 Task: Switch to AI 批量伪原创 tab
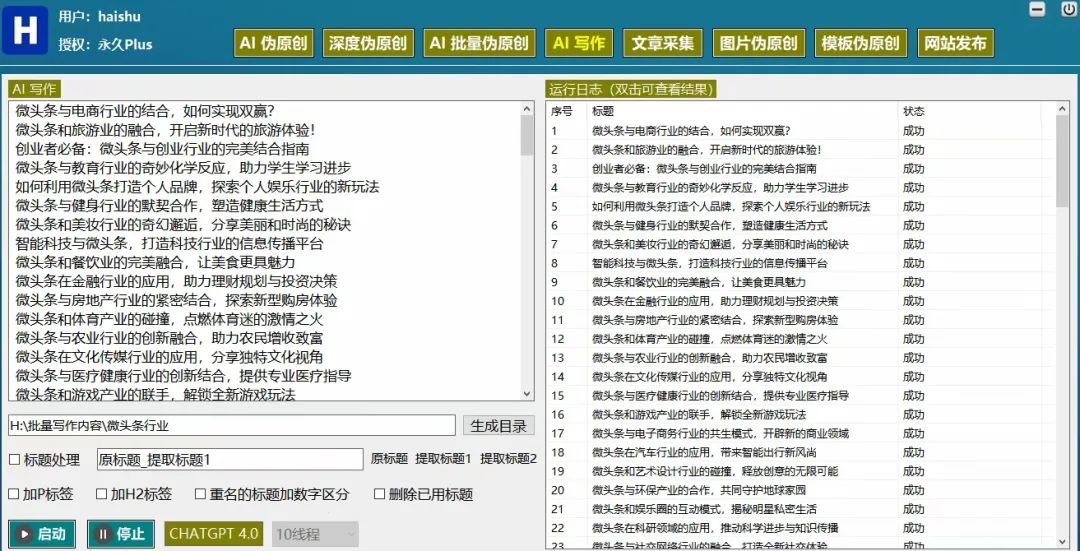(x=479, y=43)
